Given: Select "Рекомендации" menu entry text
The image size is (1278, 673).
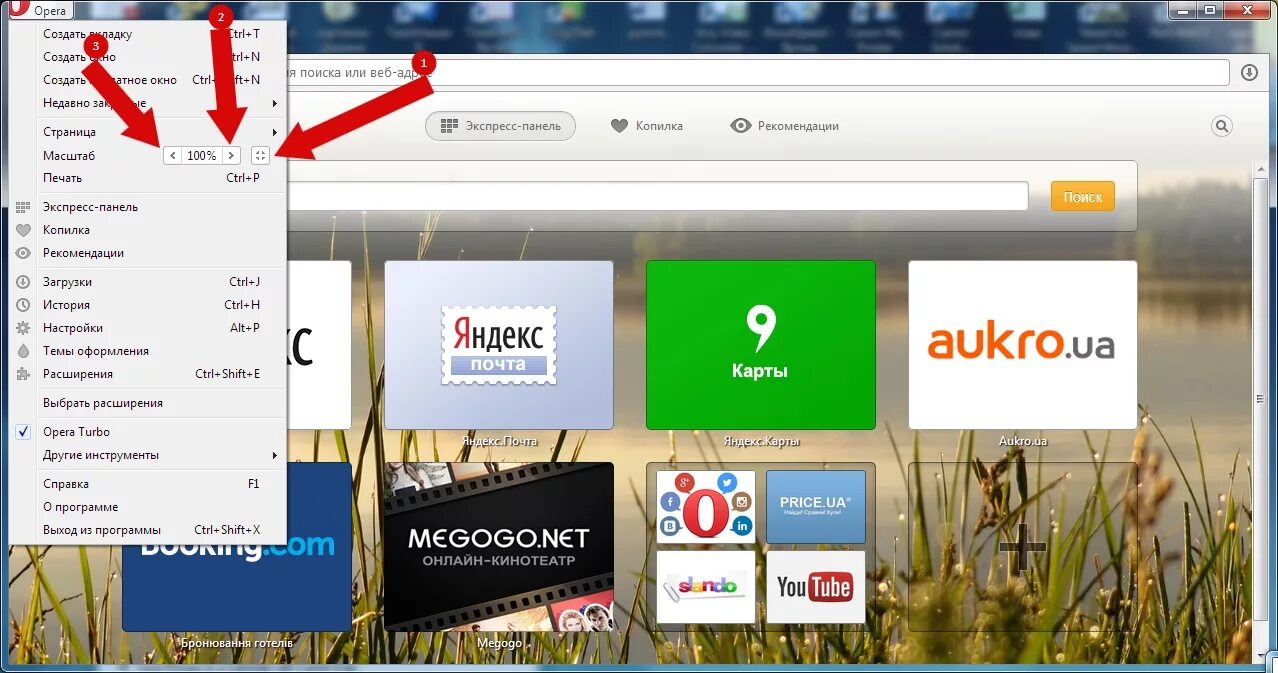Looking at the screenshot, I should pos(83,253).
